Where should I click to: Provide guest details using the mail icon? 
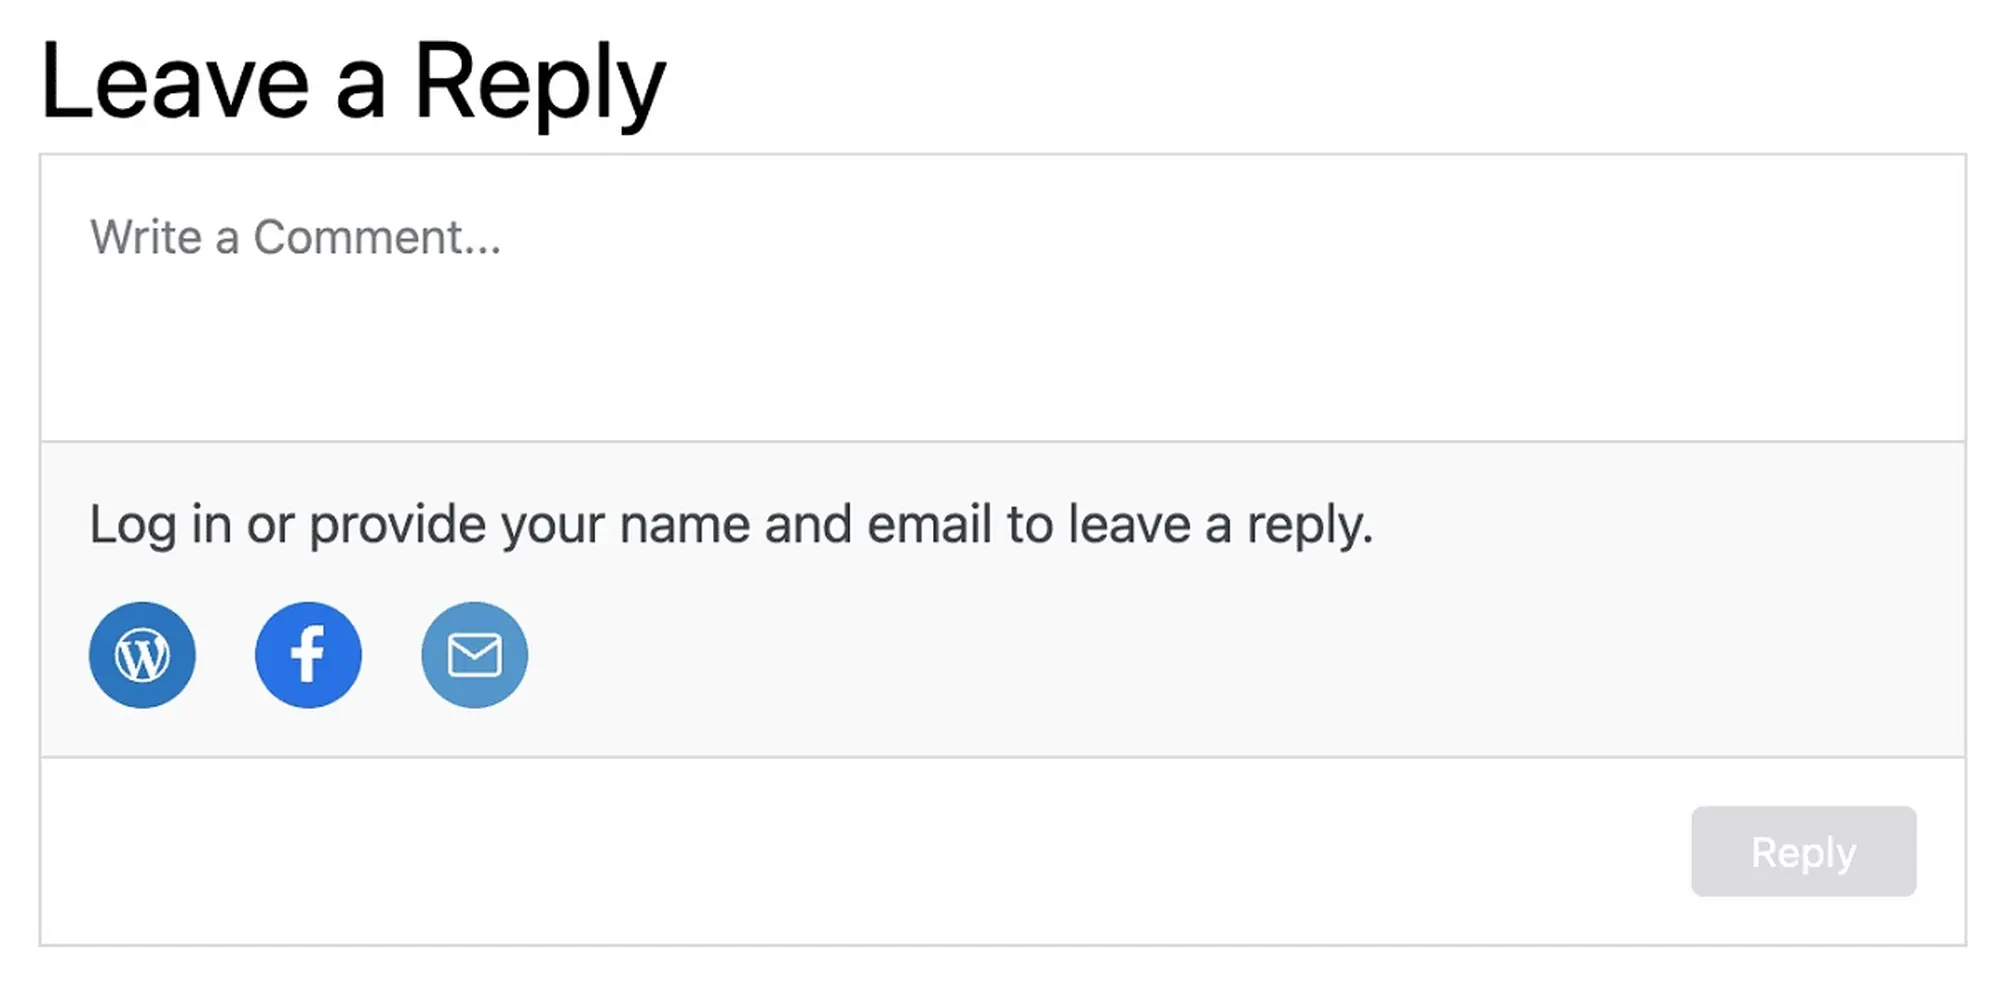pyautogui.click(x=474, y=655)
